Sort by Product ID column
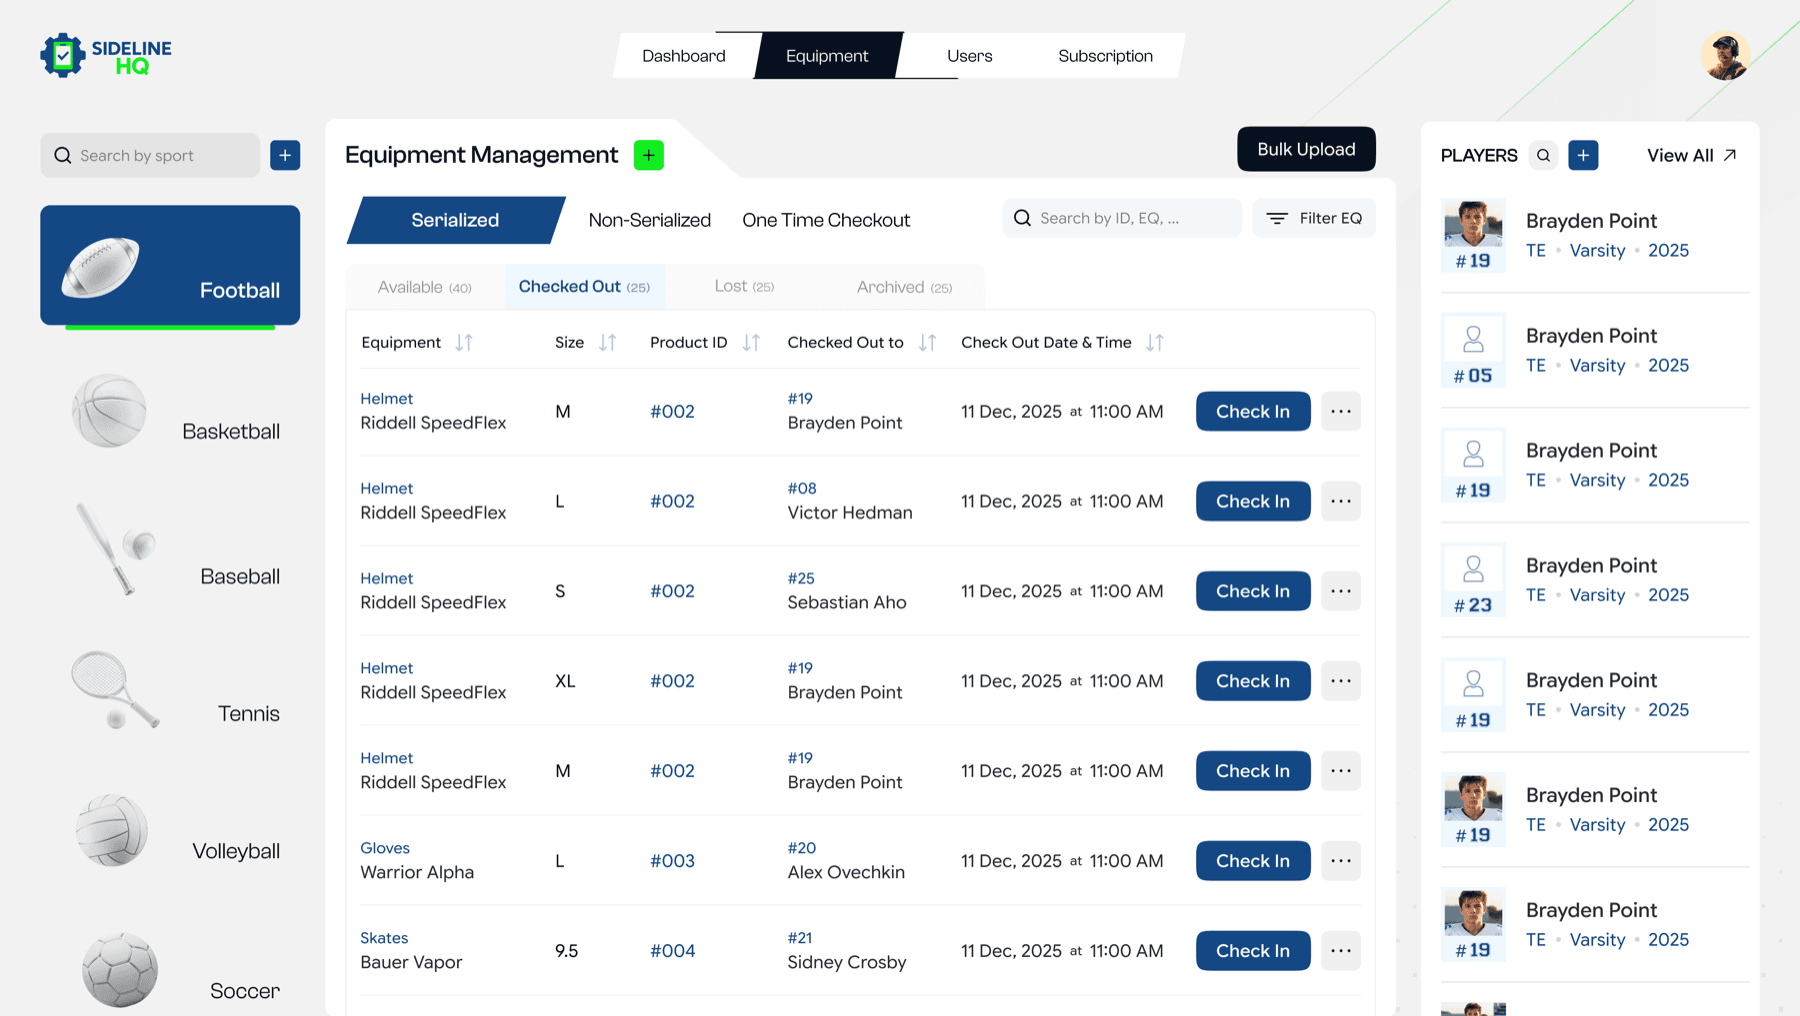 tap(751, 342)
